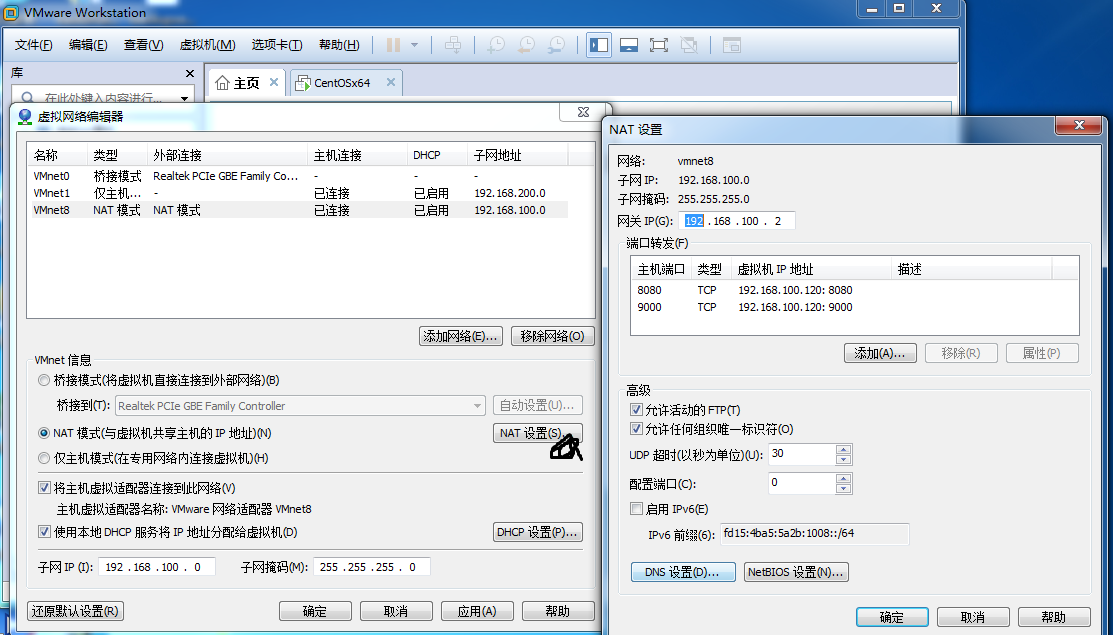Open the library search box dropdown arrow
Viewport: 1113px width, 635px height.
point(185,98)
